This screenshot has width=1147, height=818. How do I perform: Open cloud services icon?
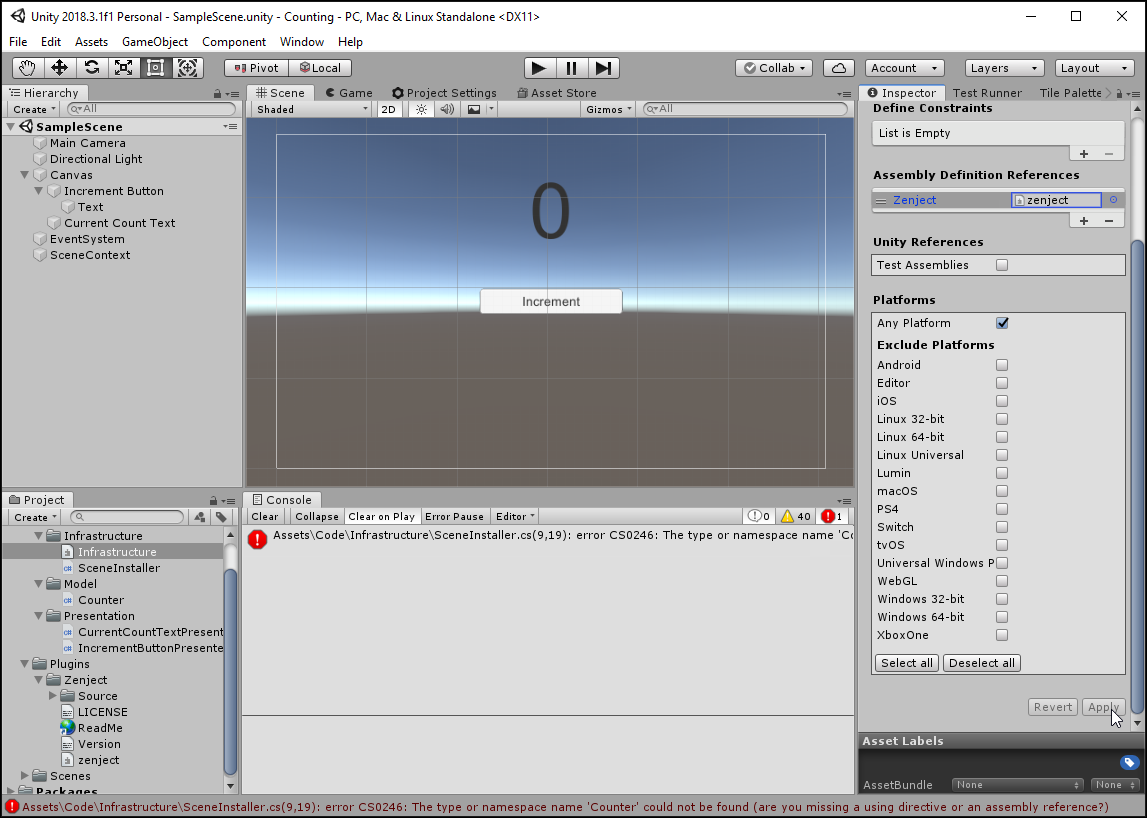(x=838, y=68)
